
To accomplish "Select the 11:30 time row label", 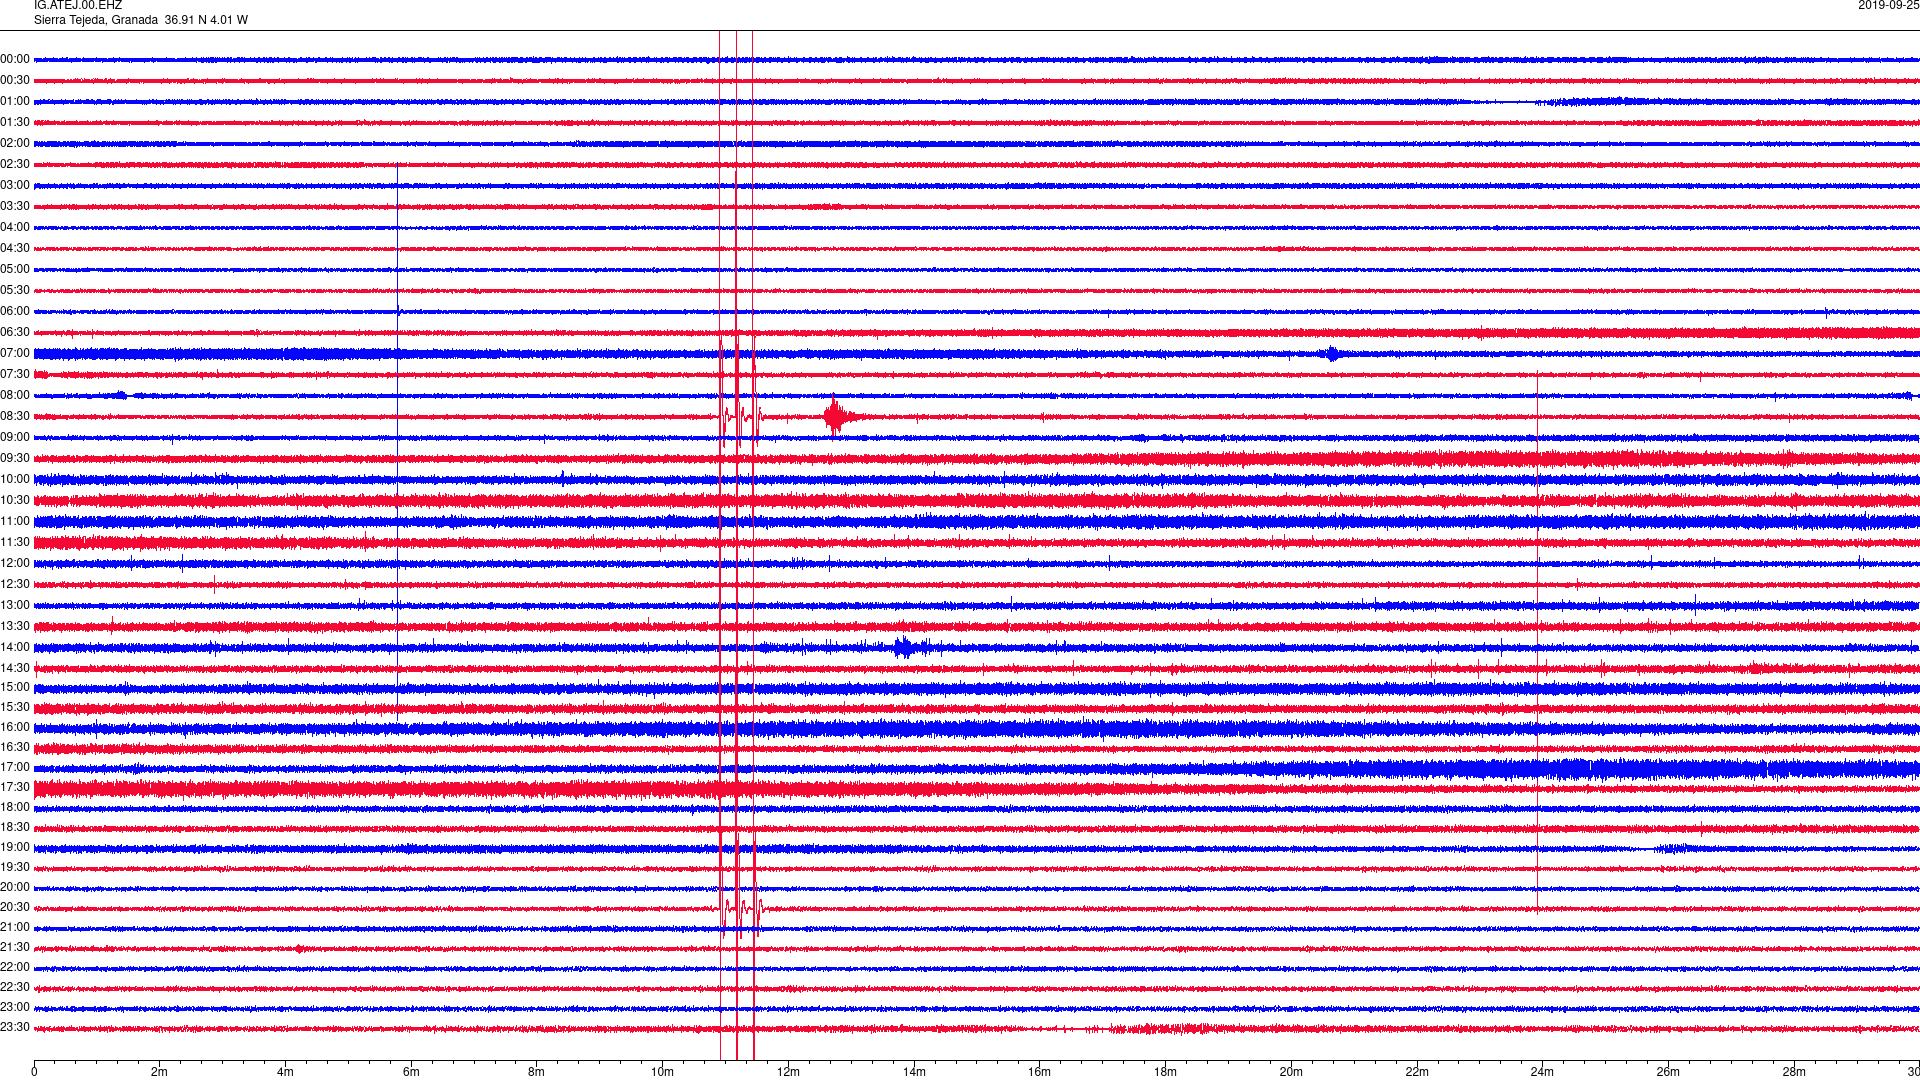I will tap(15, 543).
